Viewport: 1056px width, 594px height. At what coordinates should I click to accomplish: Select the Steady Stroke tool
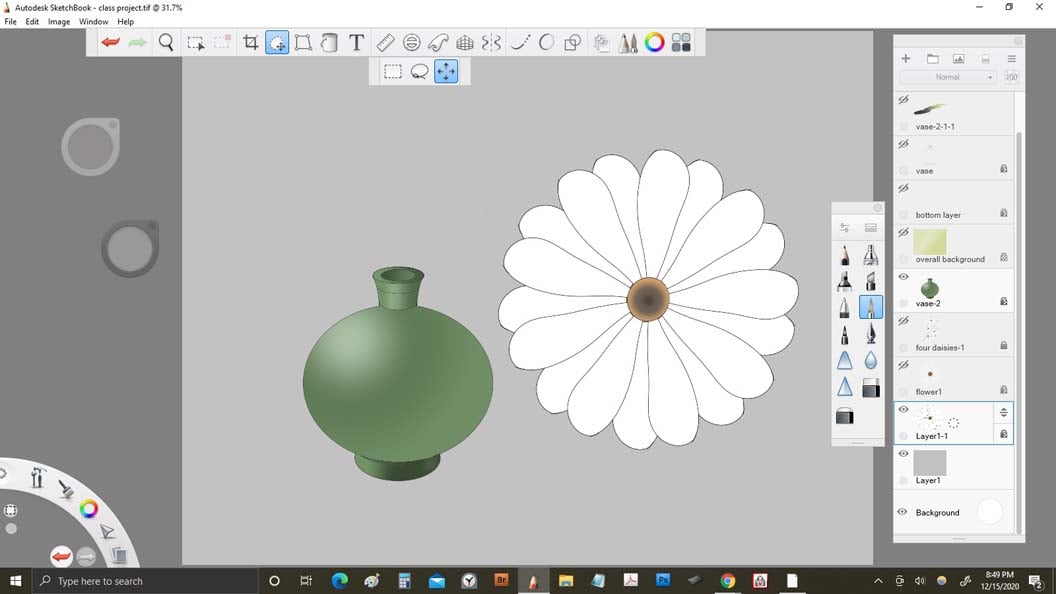519,42
